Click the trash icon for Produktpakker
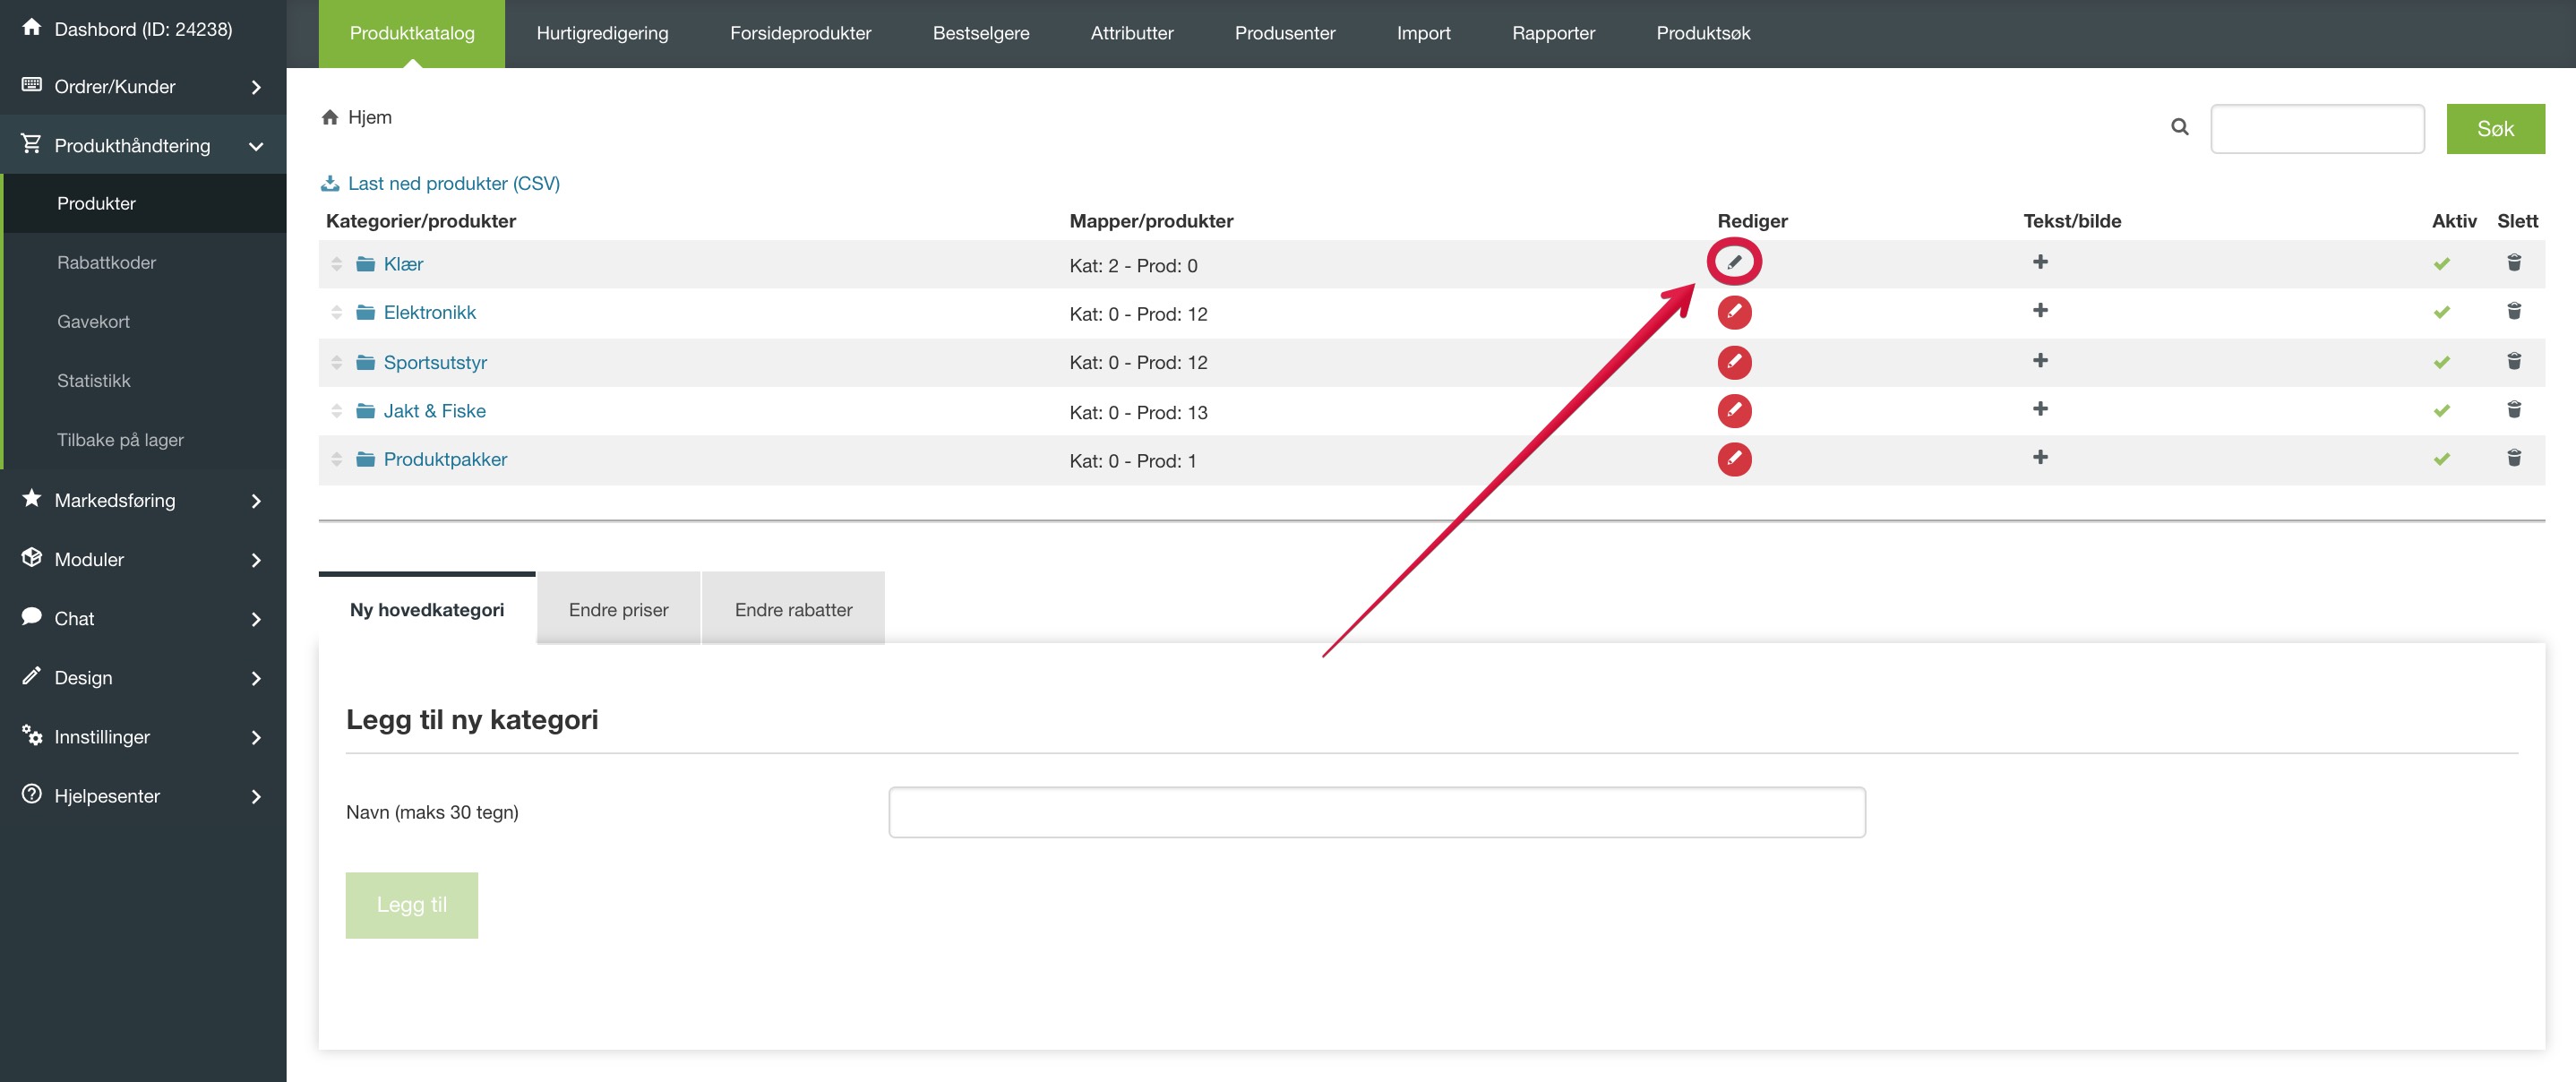This screenshot has width=2576, height=1082. coord(2513,458)
